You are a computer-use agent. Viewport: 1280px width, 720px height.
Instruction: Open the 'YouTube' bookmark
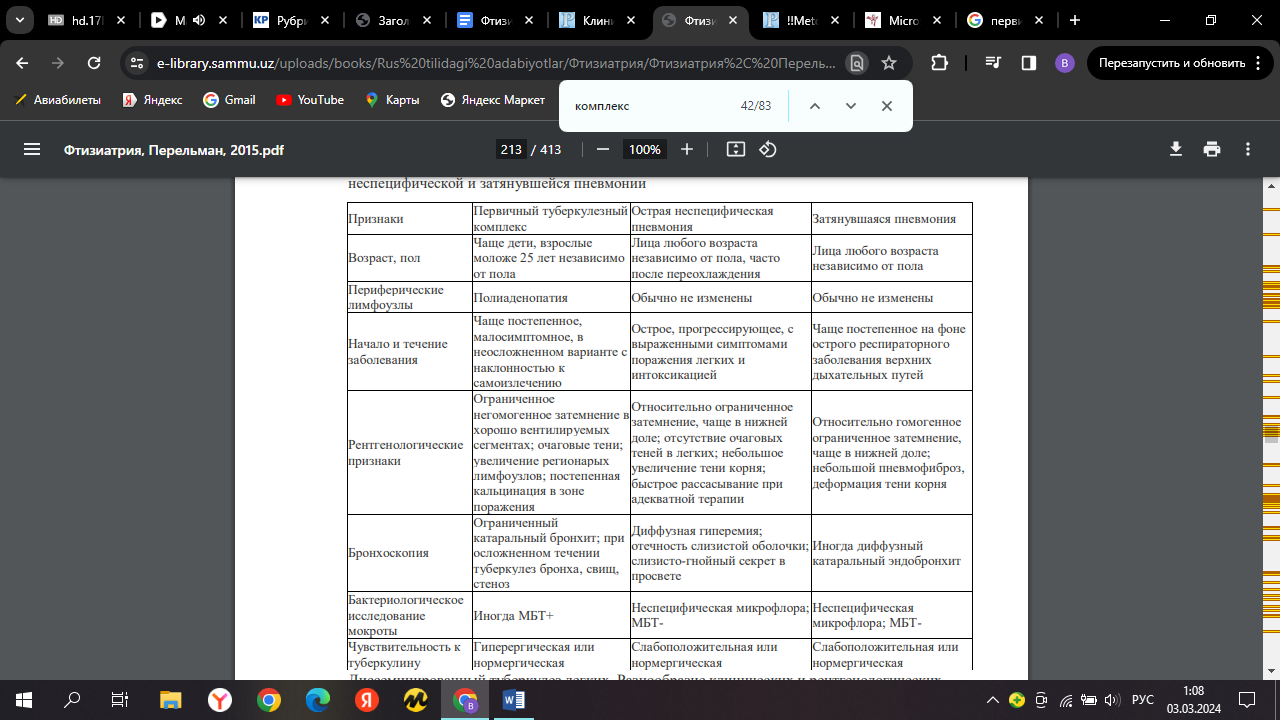click(x=309, y=100)
